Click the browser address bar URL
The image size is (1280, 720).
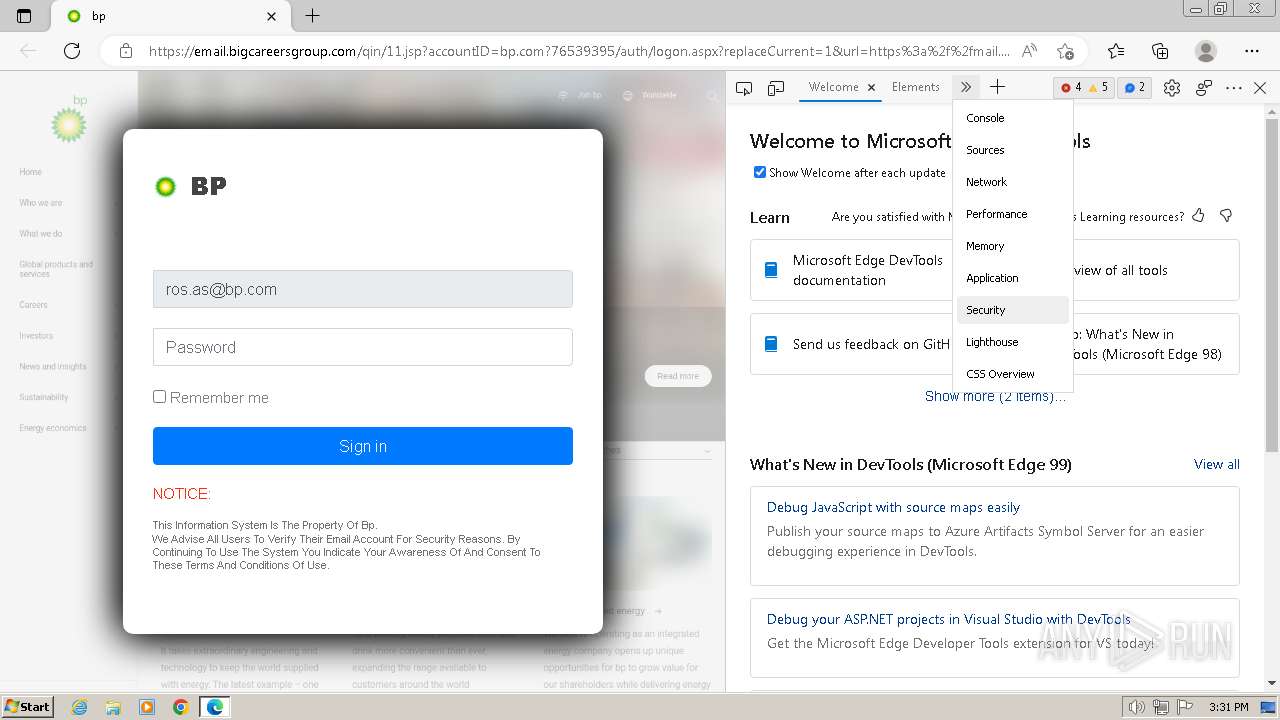(x=578, y=51)
